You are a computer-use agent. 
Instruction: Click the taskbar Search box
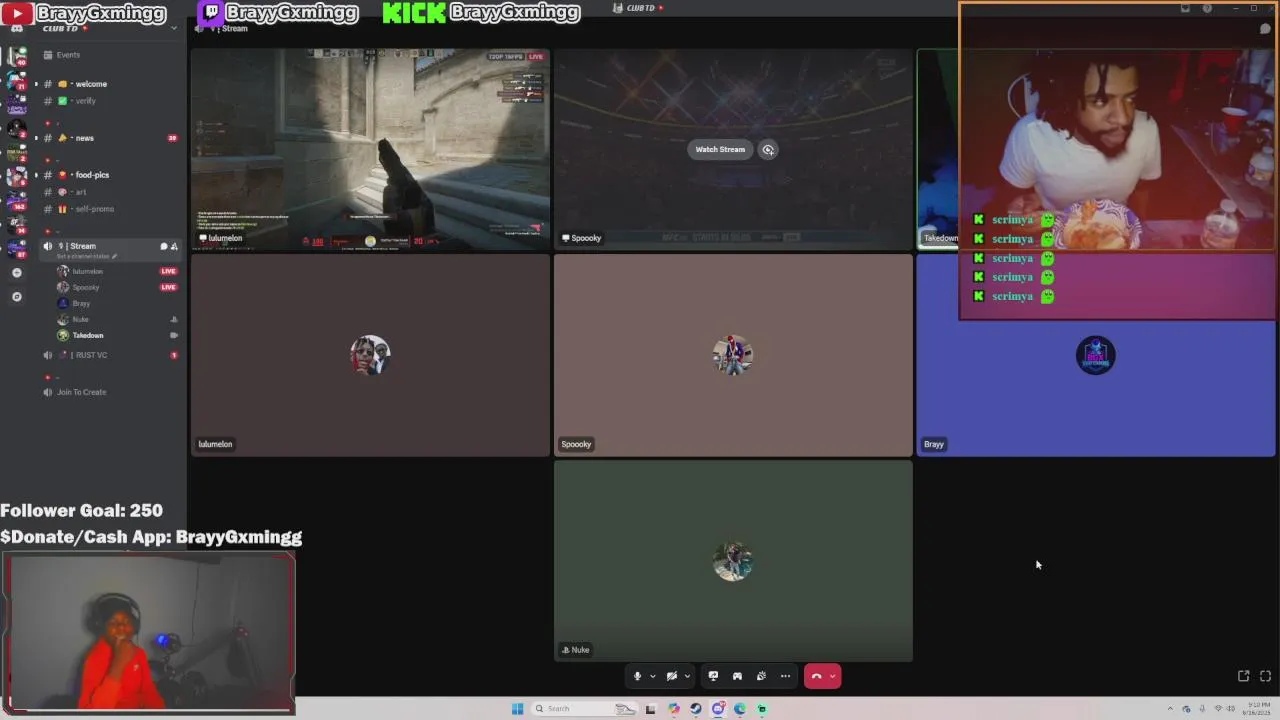click(585, 708)
